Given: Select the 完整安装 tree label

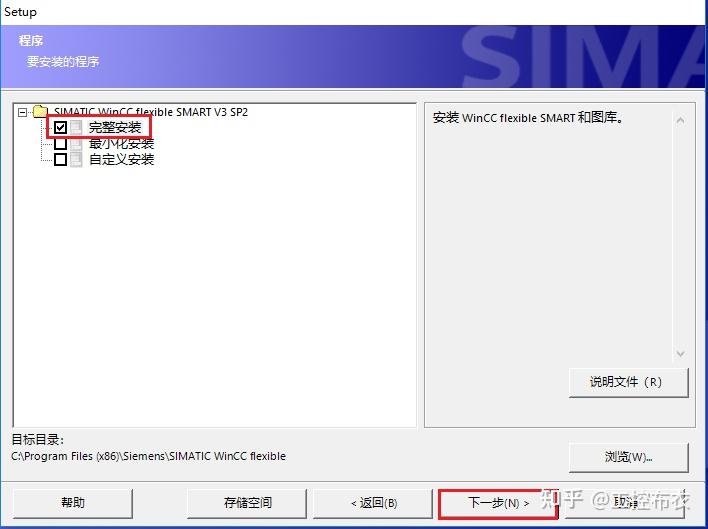Looking at the screenshot, I should coord(115,128).
